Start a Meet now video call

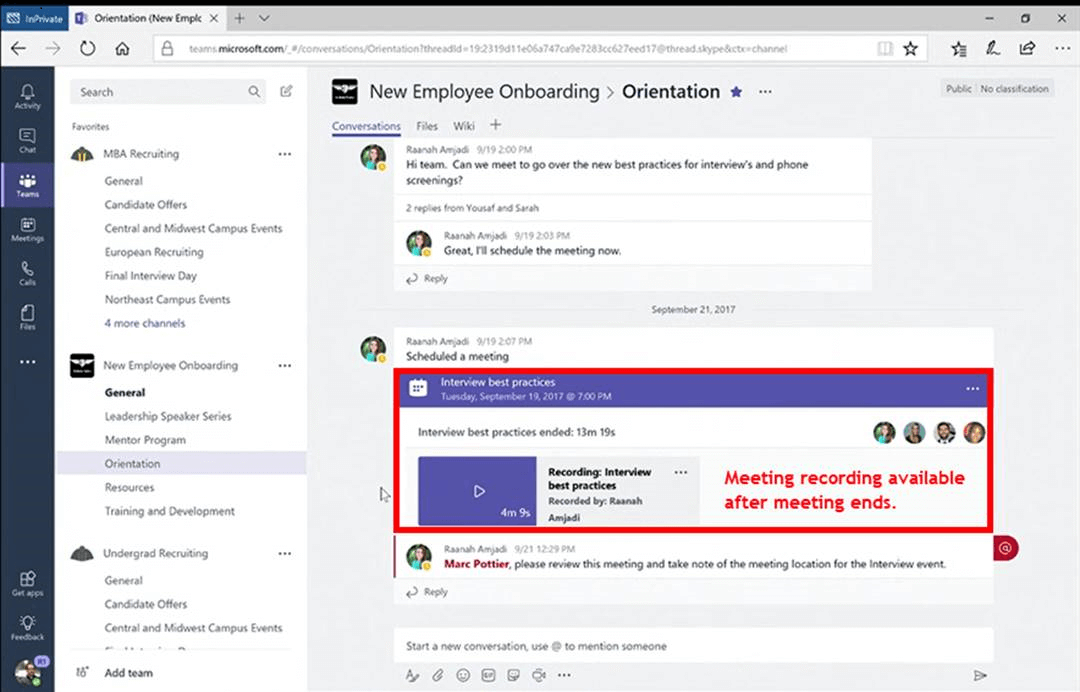(x=539, y=675)
